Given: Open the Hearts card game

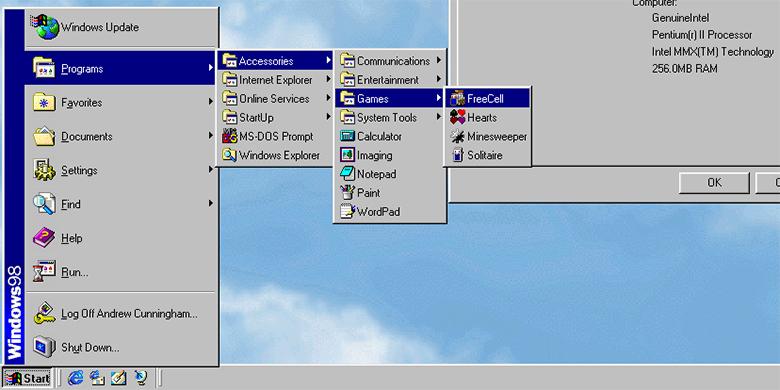Looking at the screenshot, I should (x=488, y=117).
